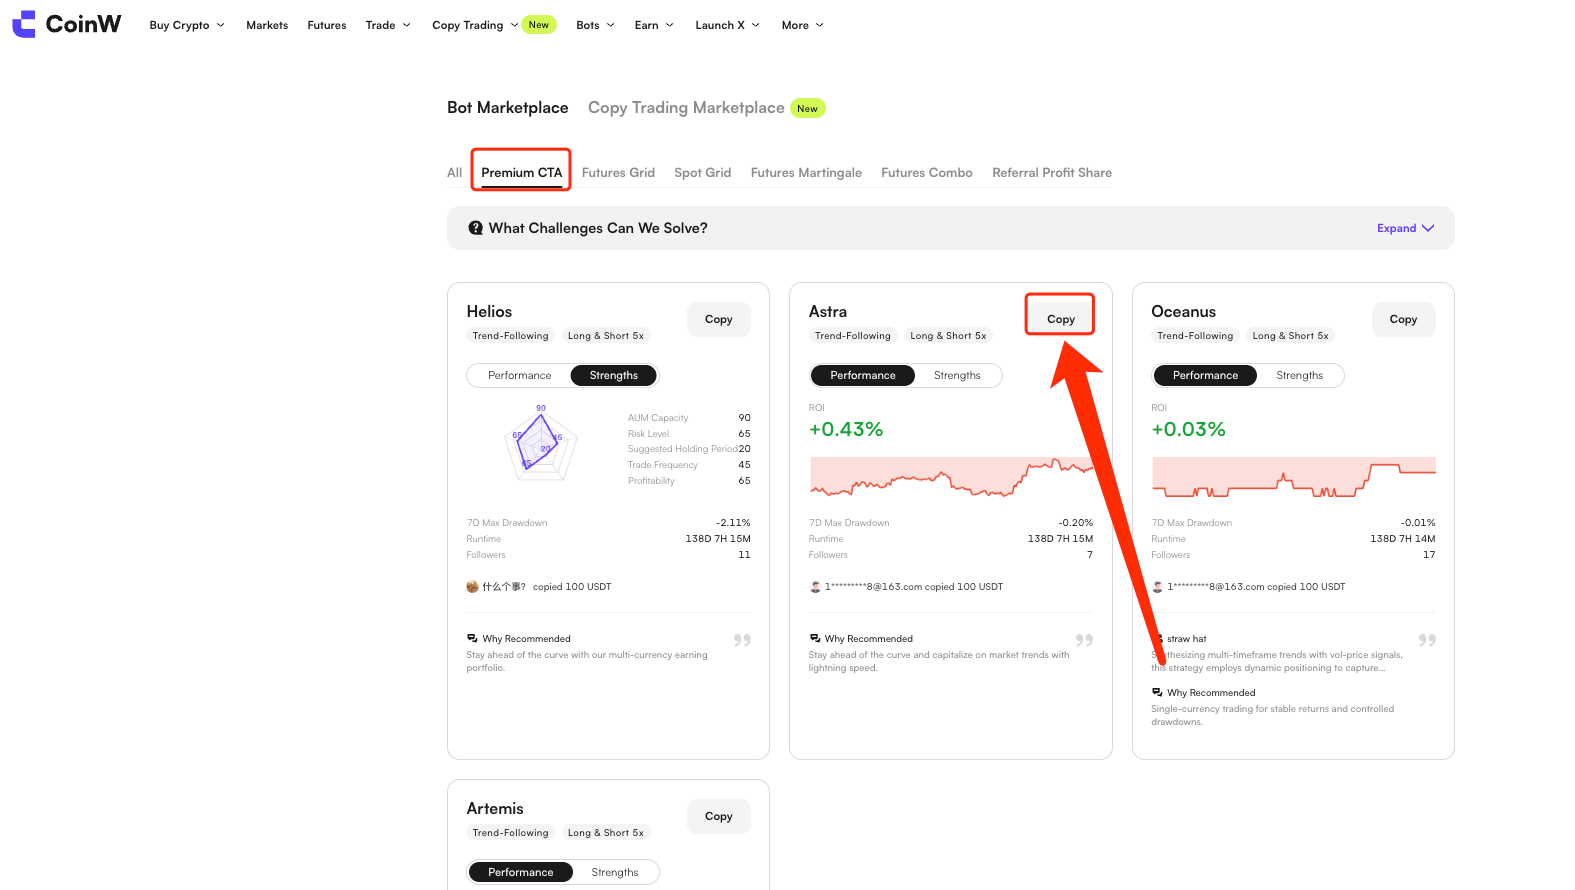This screenshot has height=890, width=1575.
Task: Click the Astra ROI performance chart
Action: pos(951,477)
